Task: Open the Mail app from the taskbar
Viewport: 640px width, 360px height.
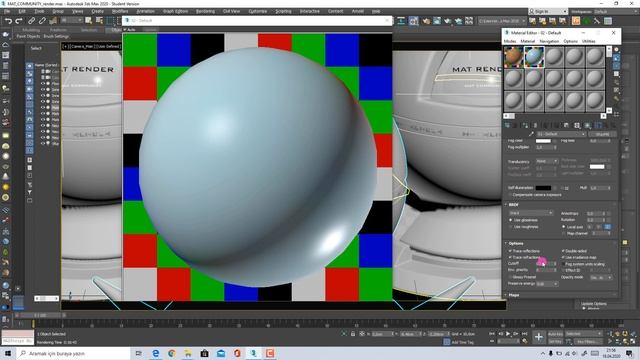Action: pyautogui.click(x=221, y=353)
